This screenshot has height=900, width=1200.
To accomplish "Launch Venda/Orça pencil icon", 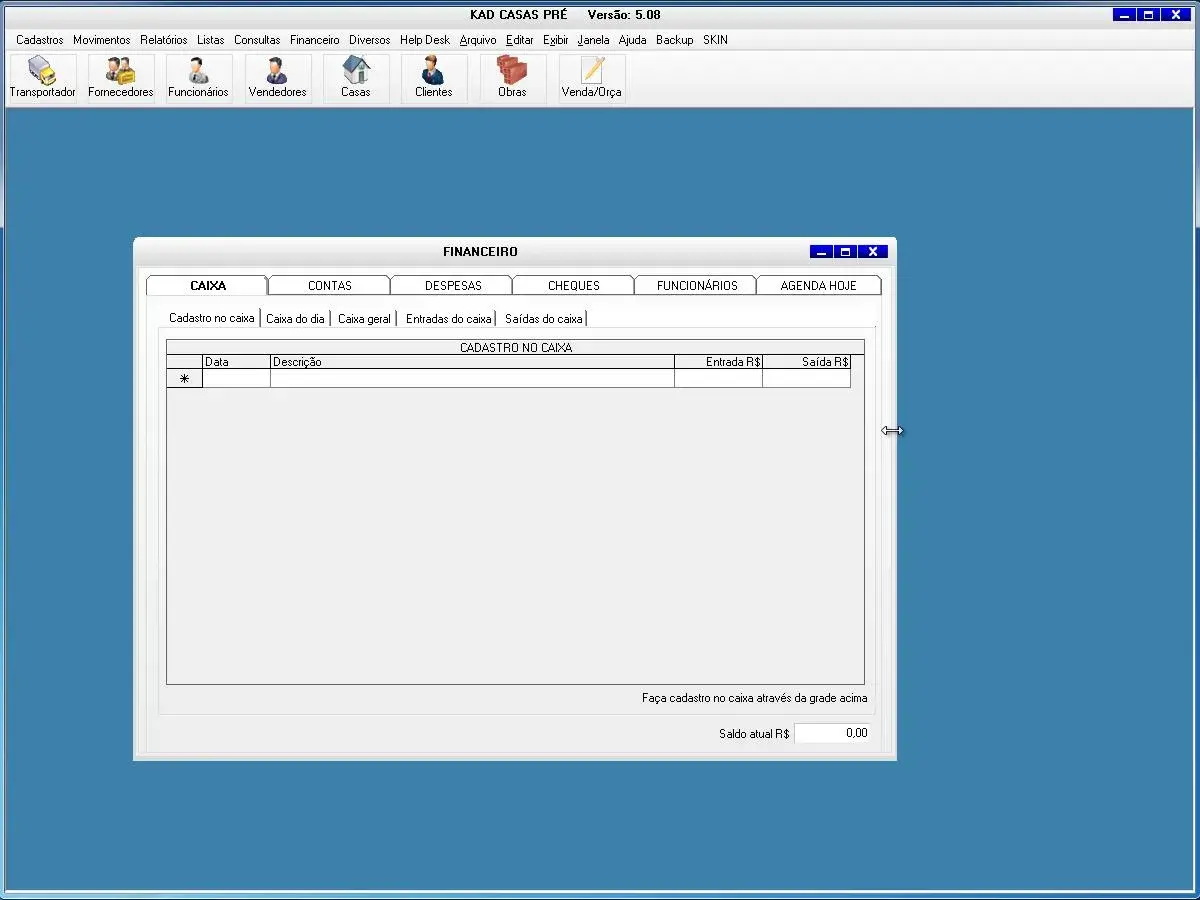I will click(591, 78).
